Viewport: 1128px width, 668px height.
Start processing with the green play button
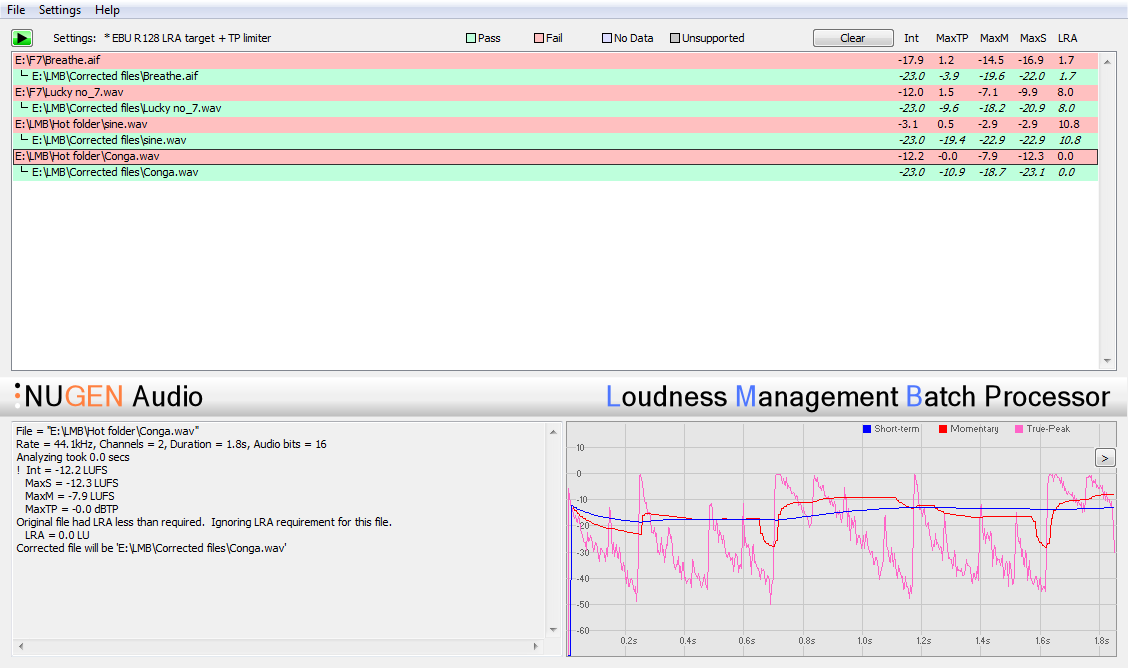point(22,38)
